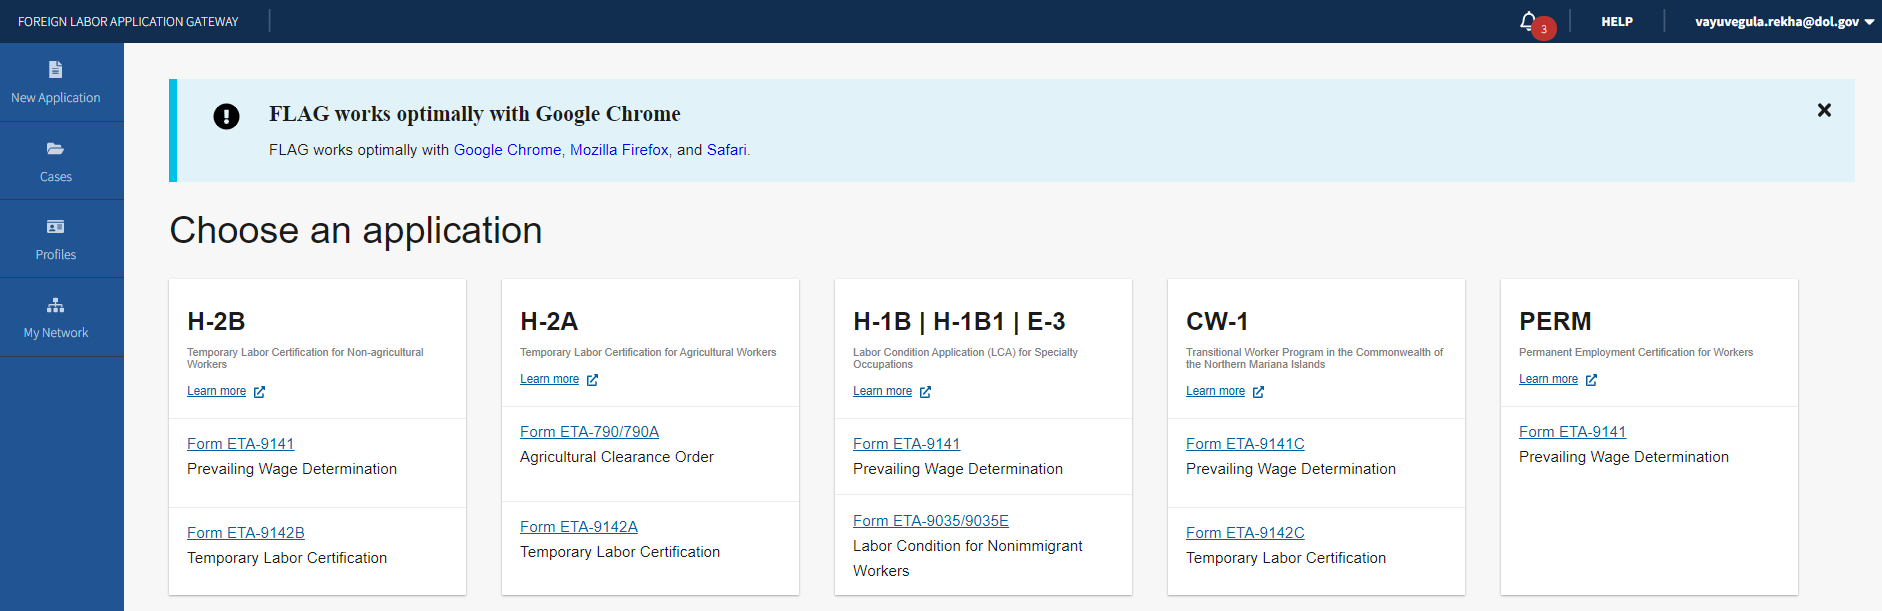Click the H-1B | H-1B1 | E-3 heading
The height and width of the screenshot is (611, 1882).
959,321
